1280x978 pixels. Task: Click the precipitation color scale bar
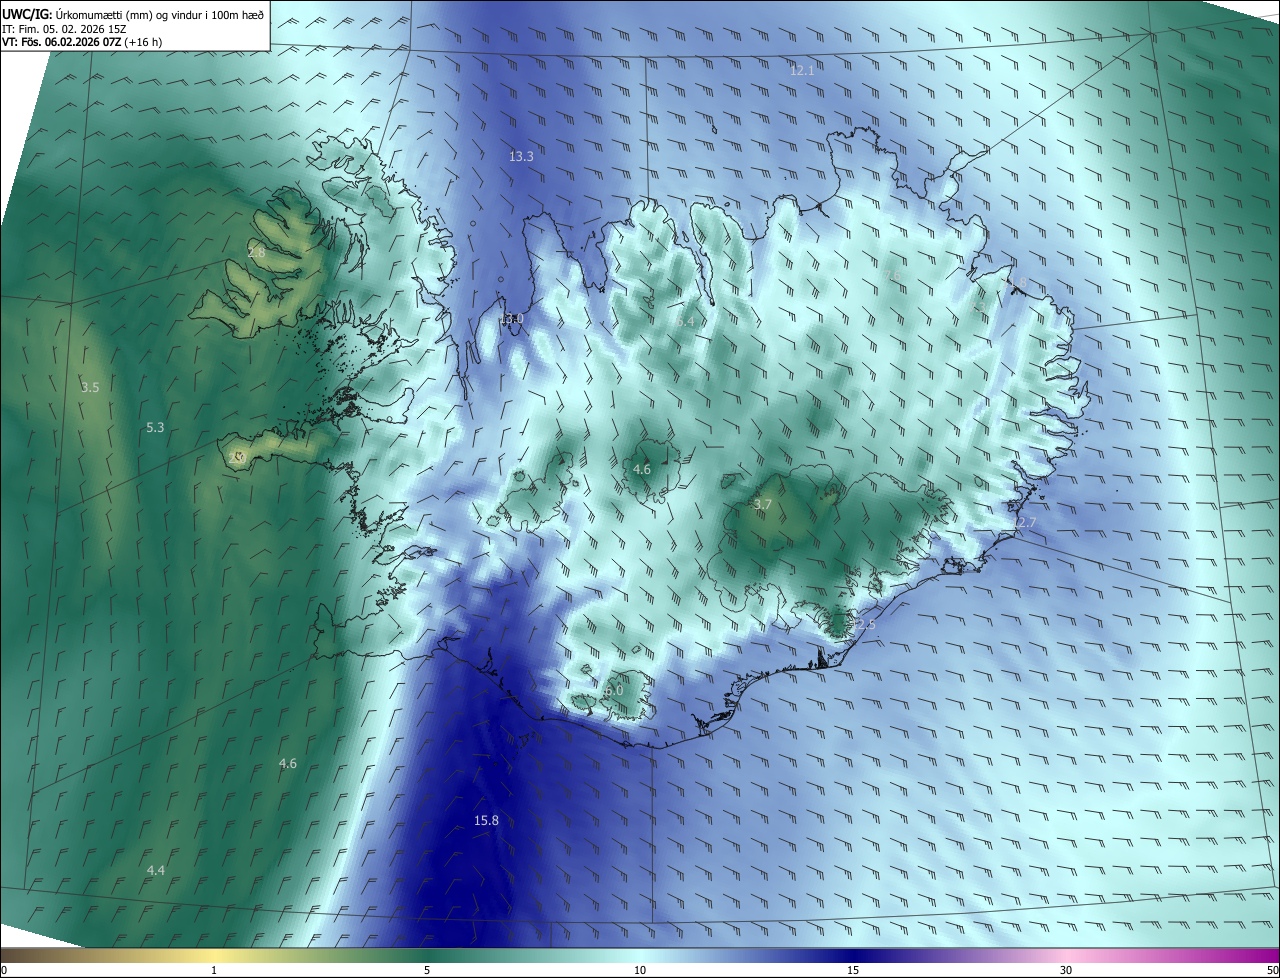coord(640,955)
